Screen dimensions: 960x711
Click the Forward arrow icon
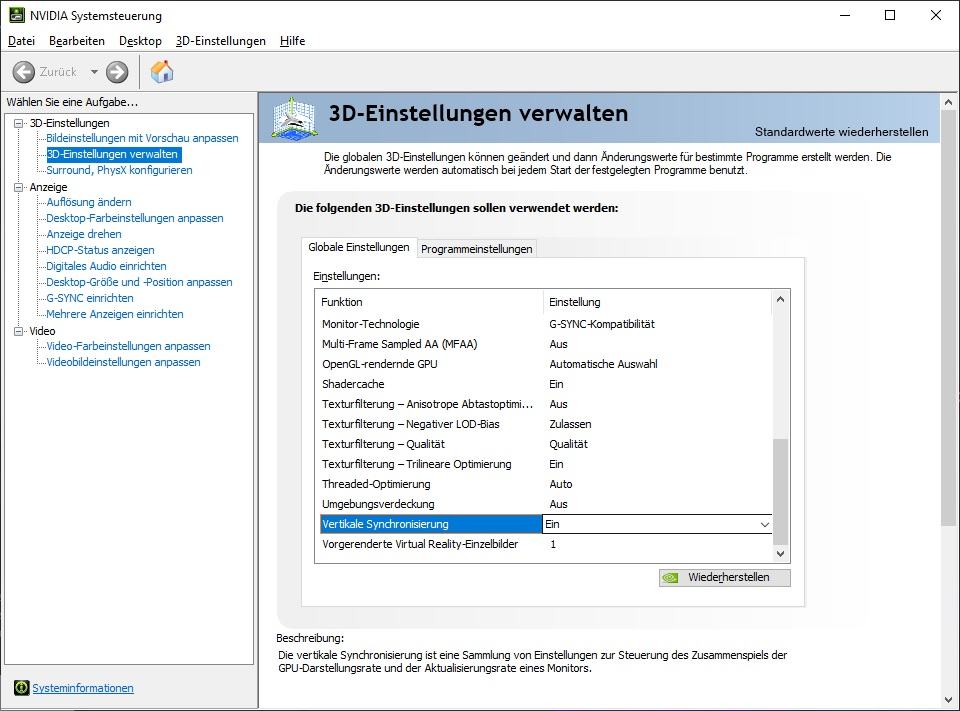[x=117, y=72]
